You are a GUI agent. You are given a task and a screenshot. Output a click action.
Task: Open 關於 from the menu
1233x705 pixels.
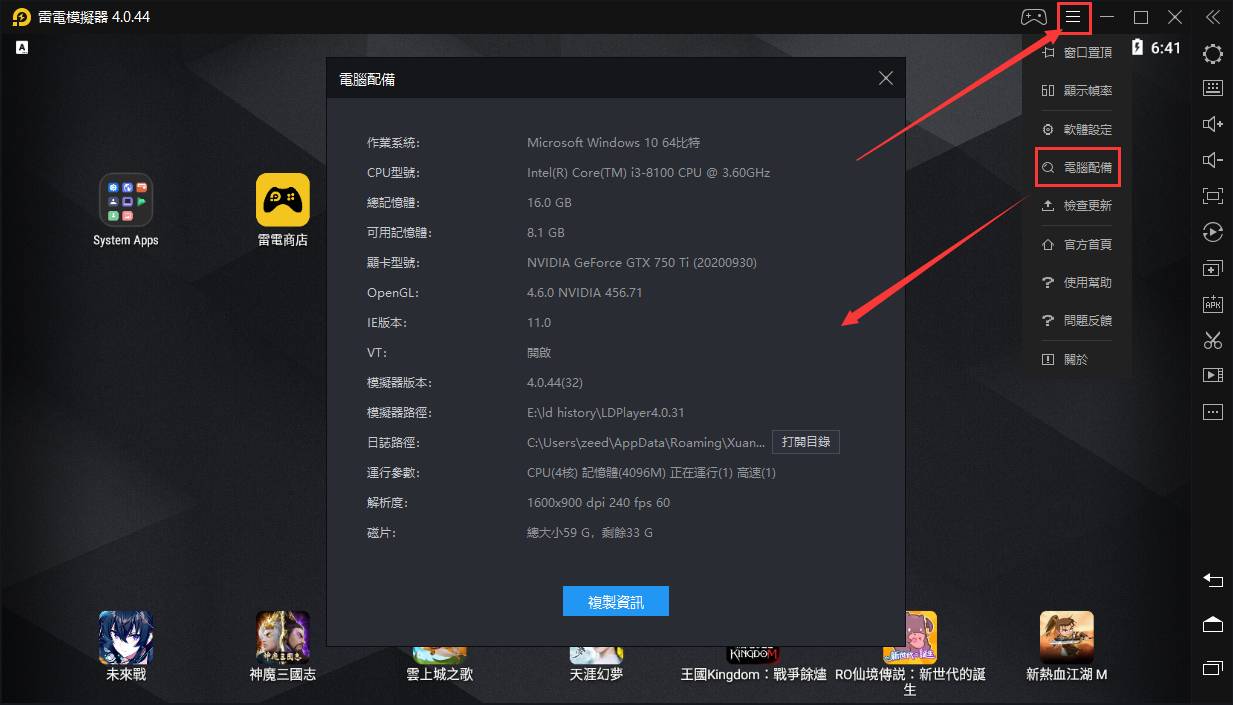(x=1066, y=360)
